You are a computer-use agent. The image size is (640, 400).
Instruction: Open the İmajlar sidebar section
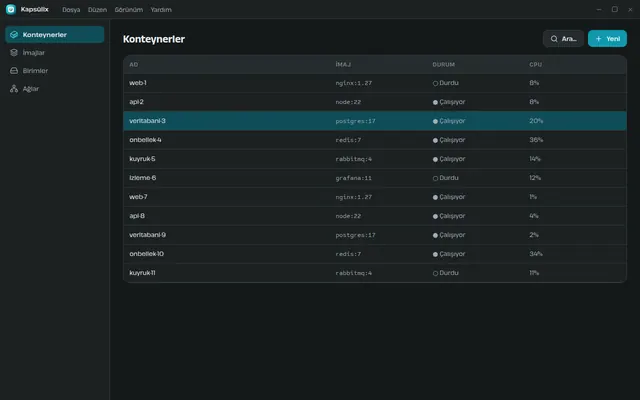tap(55, 53)
